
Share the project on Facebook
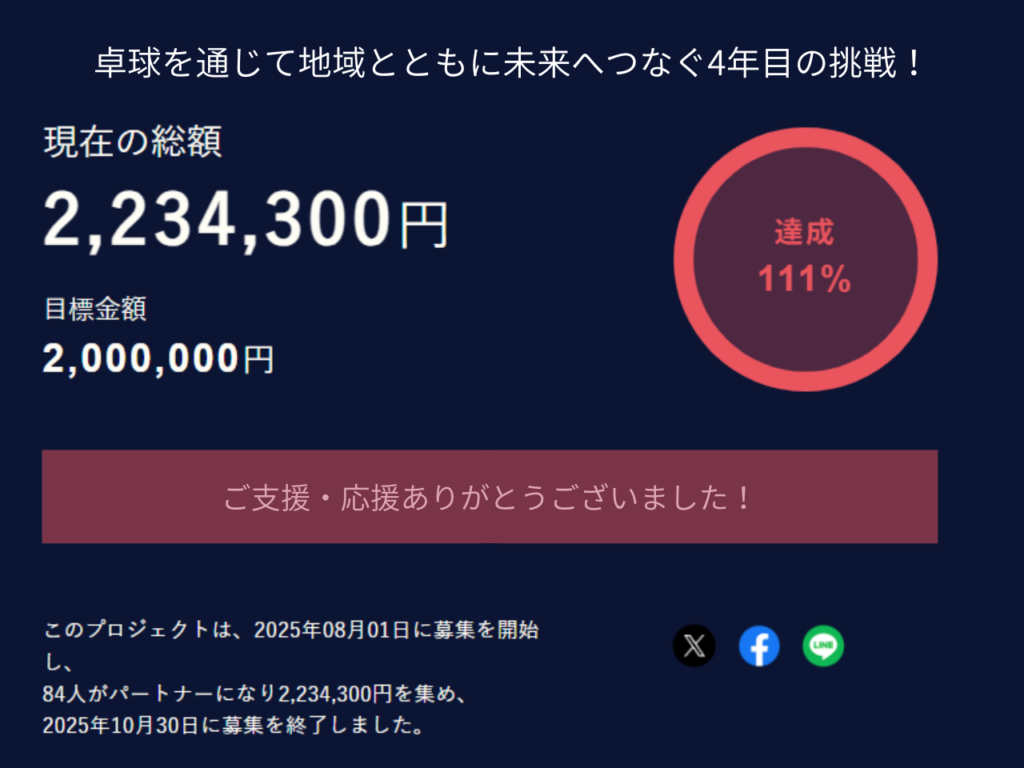pyautogui.click(x=759, y=646)
